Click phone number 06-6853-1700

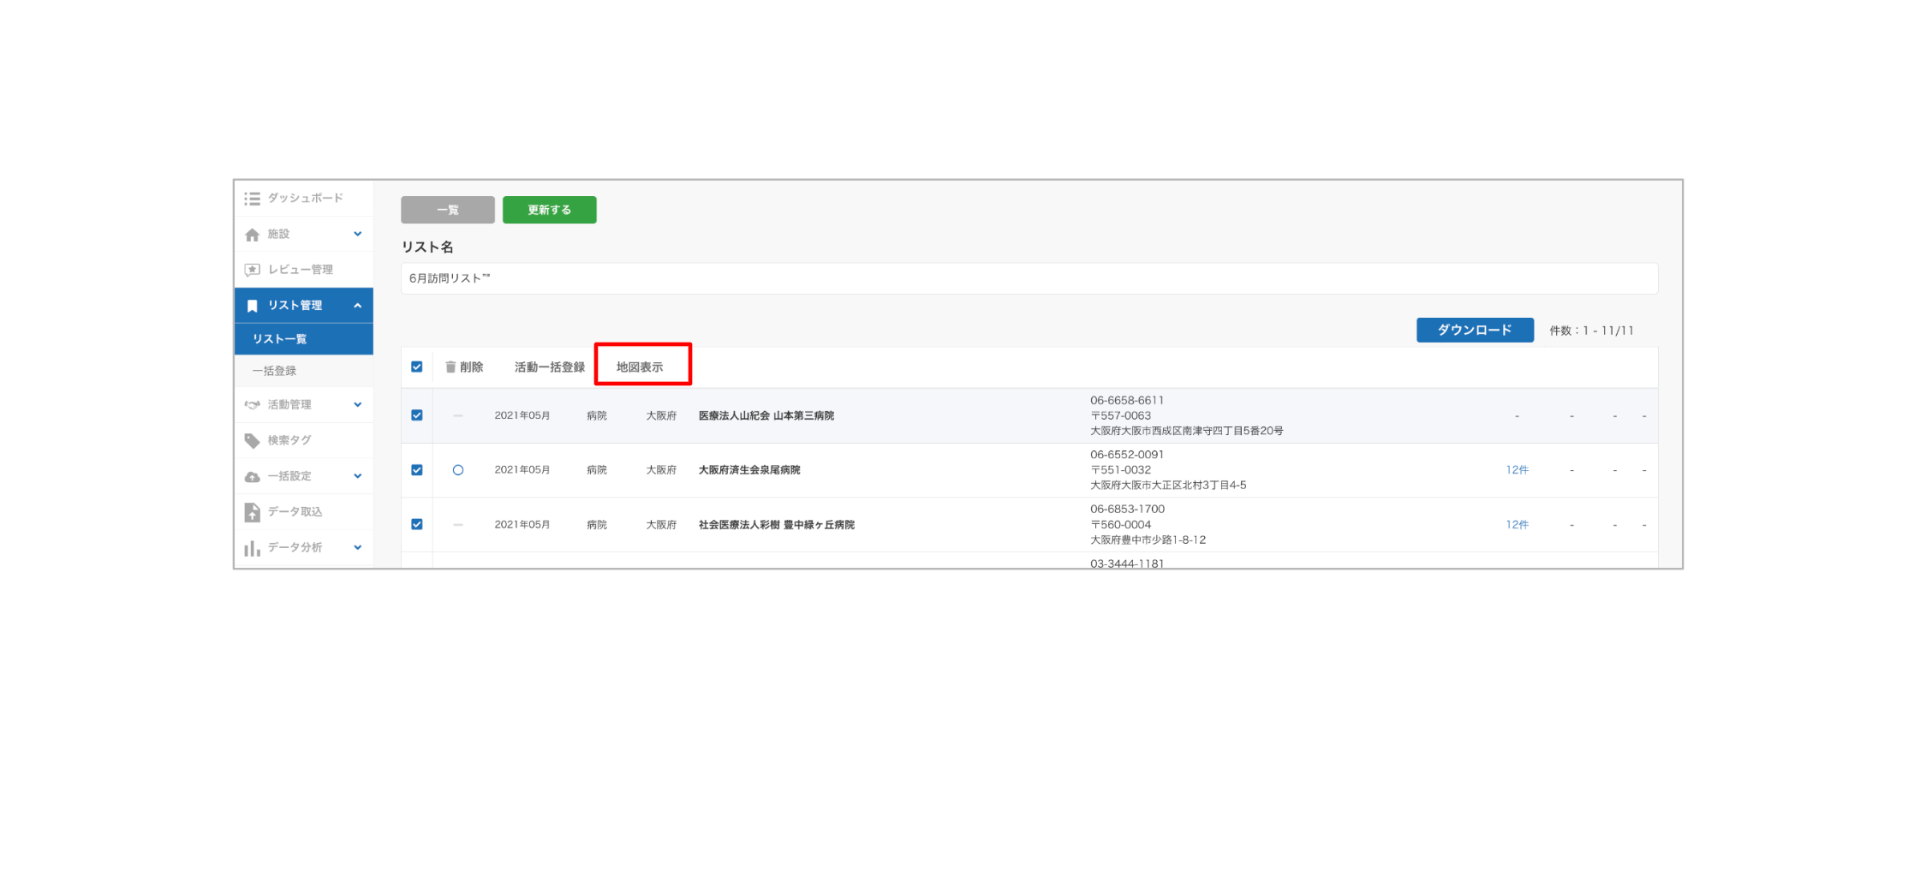[x=1127, y=509]
